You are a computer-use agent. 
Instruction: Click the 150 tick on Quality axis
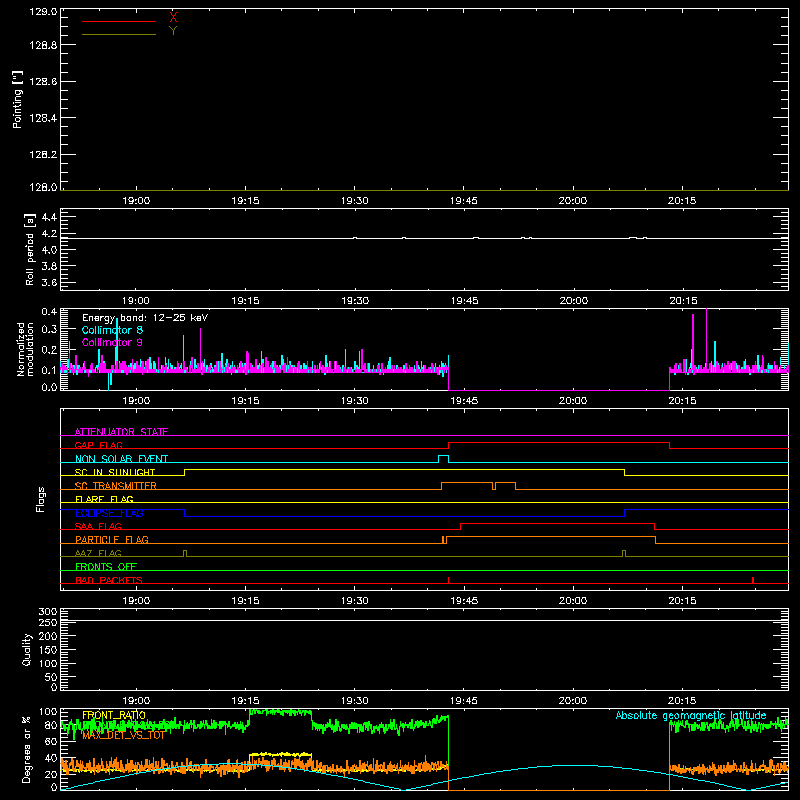(x=48, y=650)
